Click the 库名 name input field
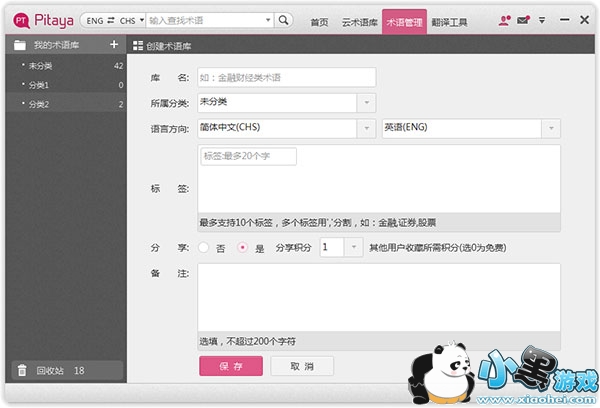Screen dimensions: 600x408 pyautogui.click(x=286, y=77)
